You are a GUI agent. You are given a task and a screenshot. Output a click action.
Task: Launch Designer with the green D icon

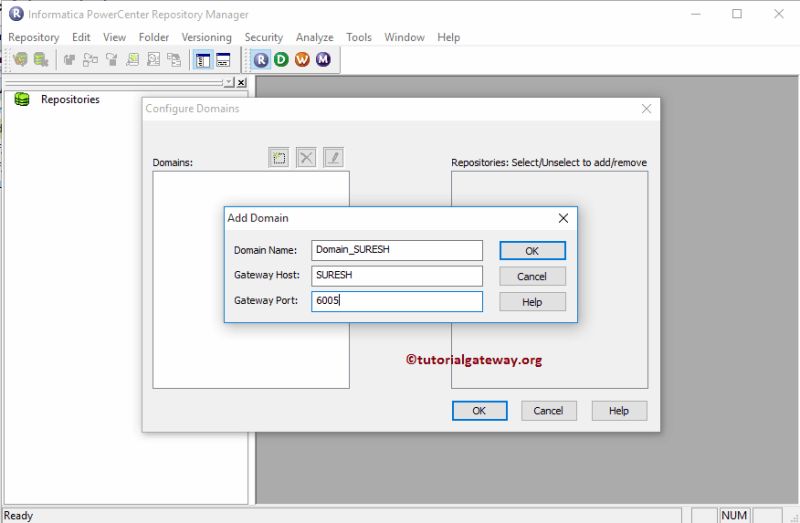pos(281,60)
